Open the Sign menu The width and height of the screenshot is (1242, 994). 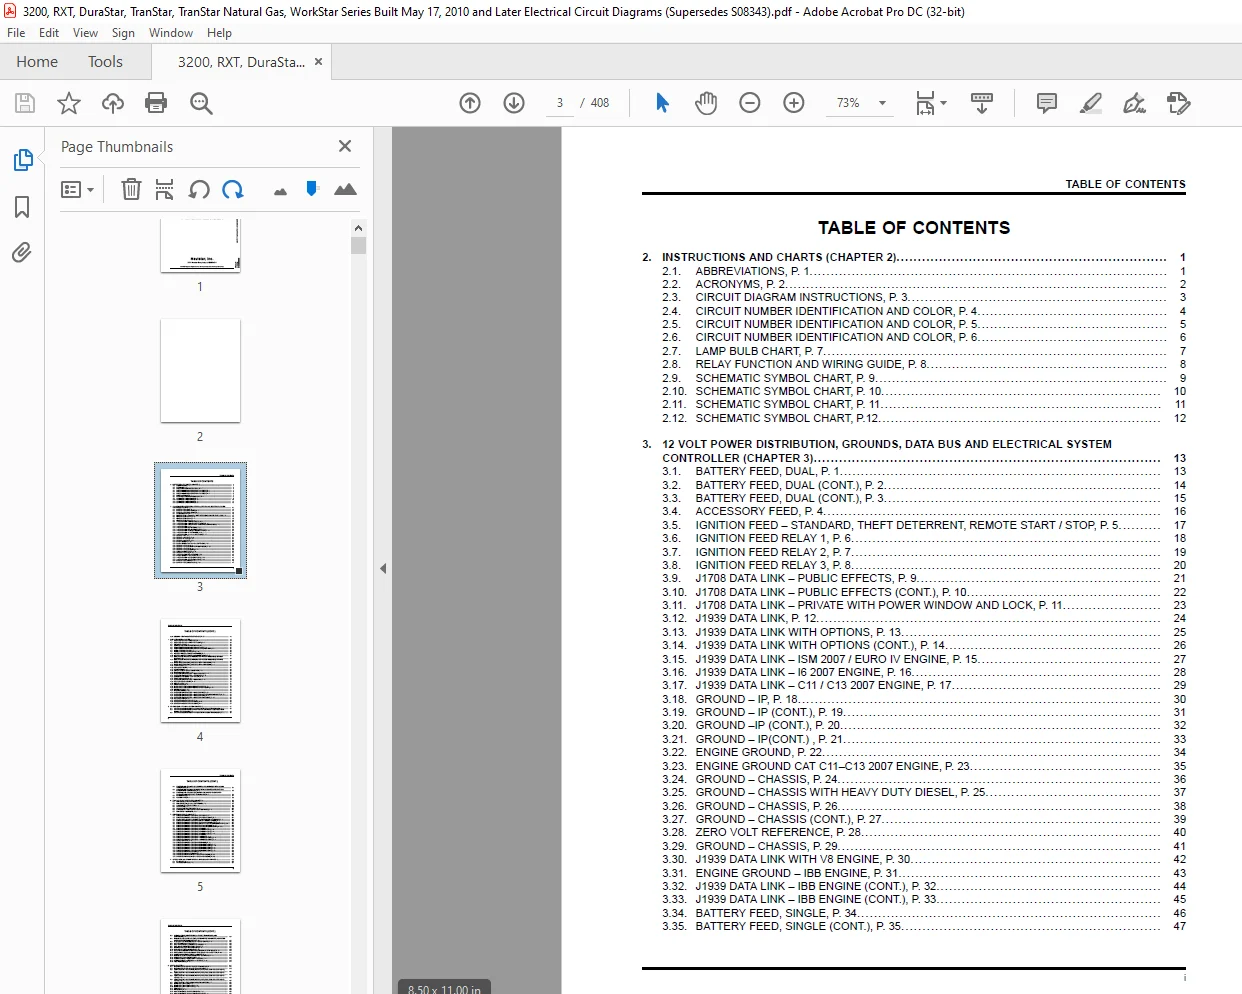(x=123, y=33)
